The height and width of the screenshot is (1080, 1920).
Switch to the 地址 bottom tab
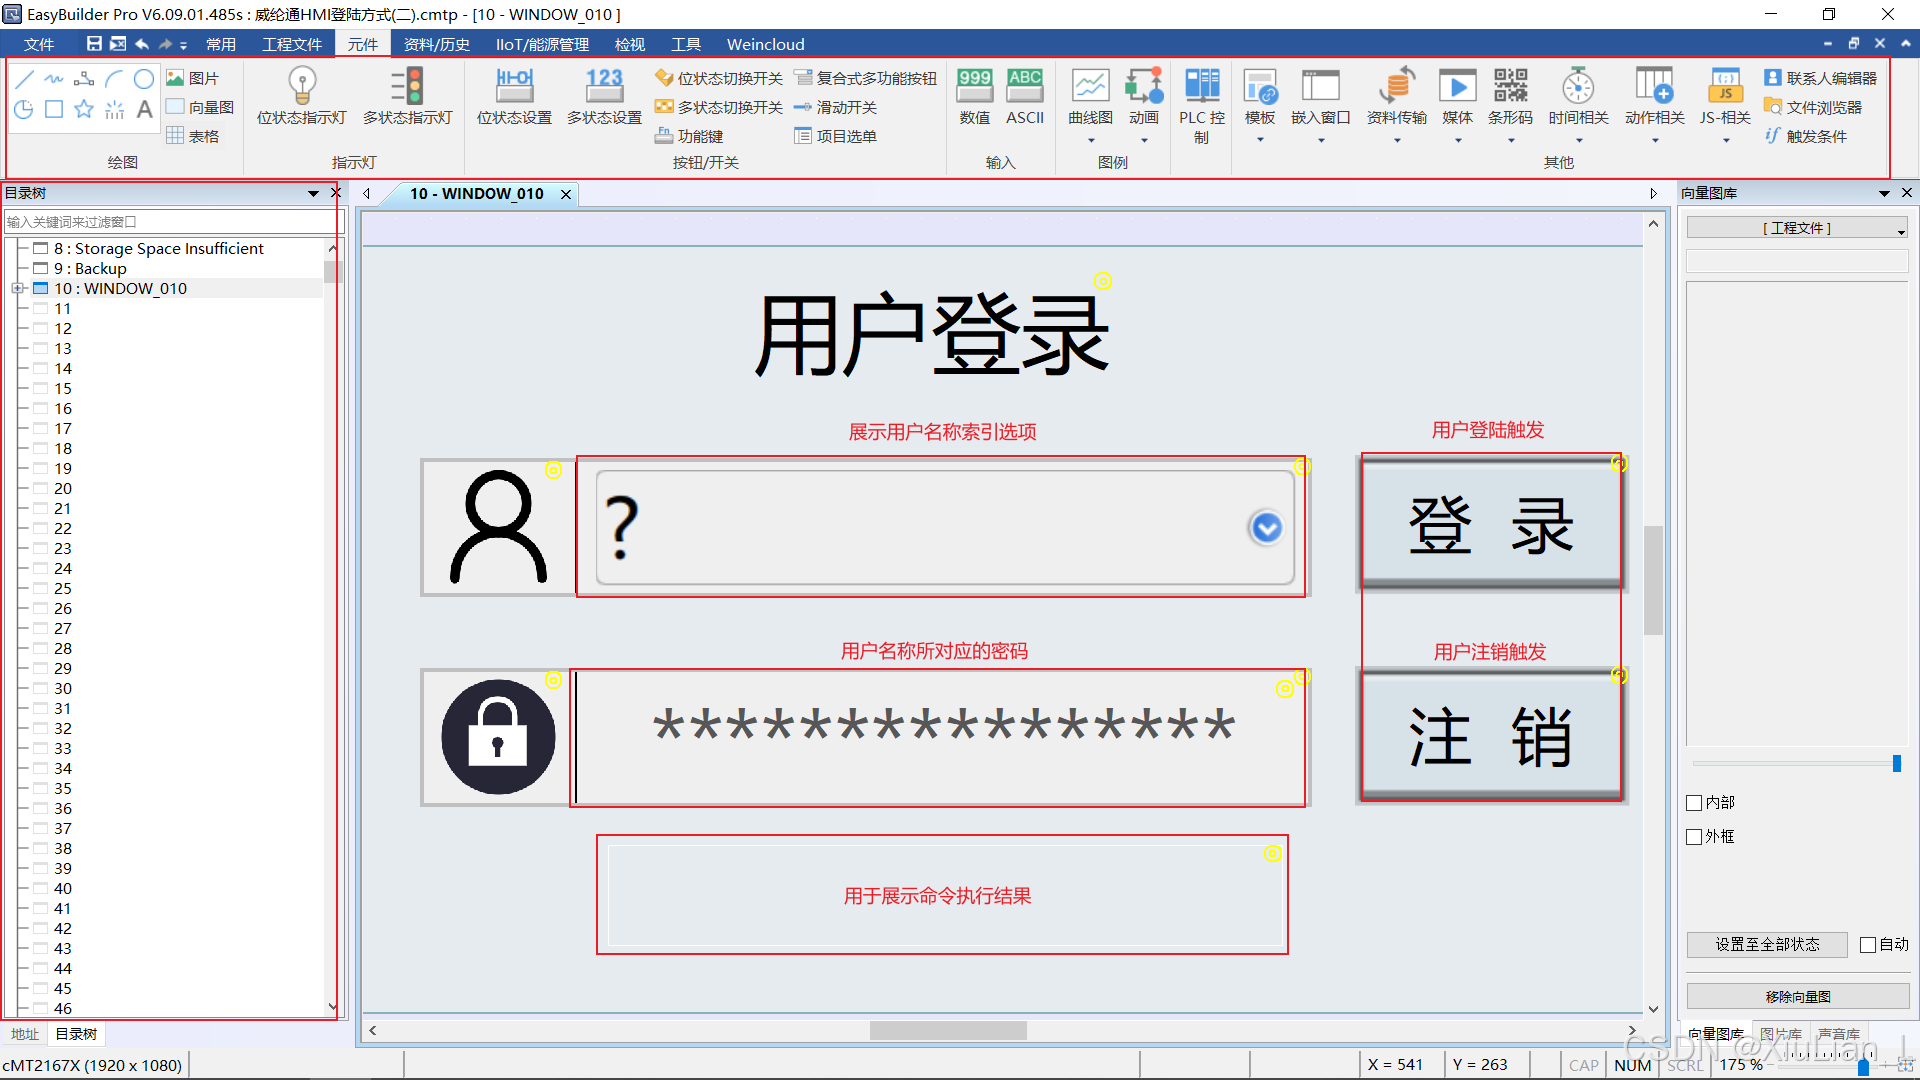click(24, 1034)
